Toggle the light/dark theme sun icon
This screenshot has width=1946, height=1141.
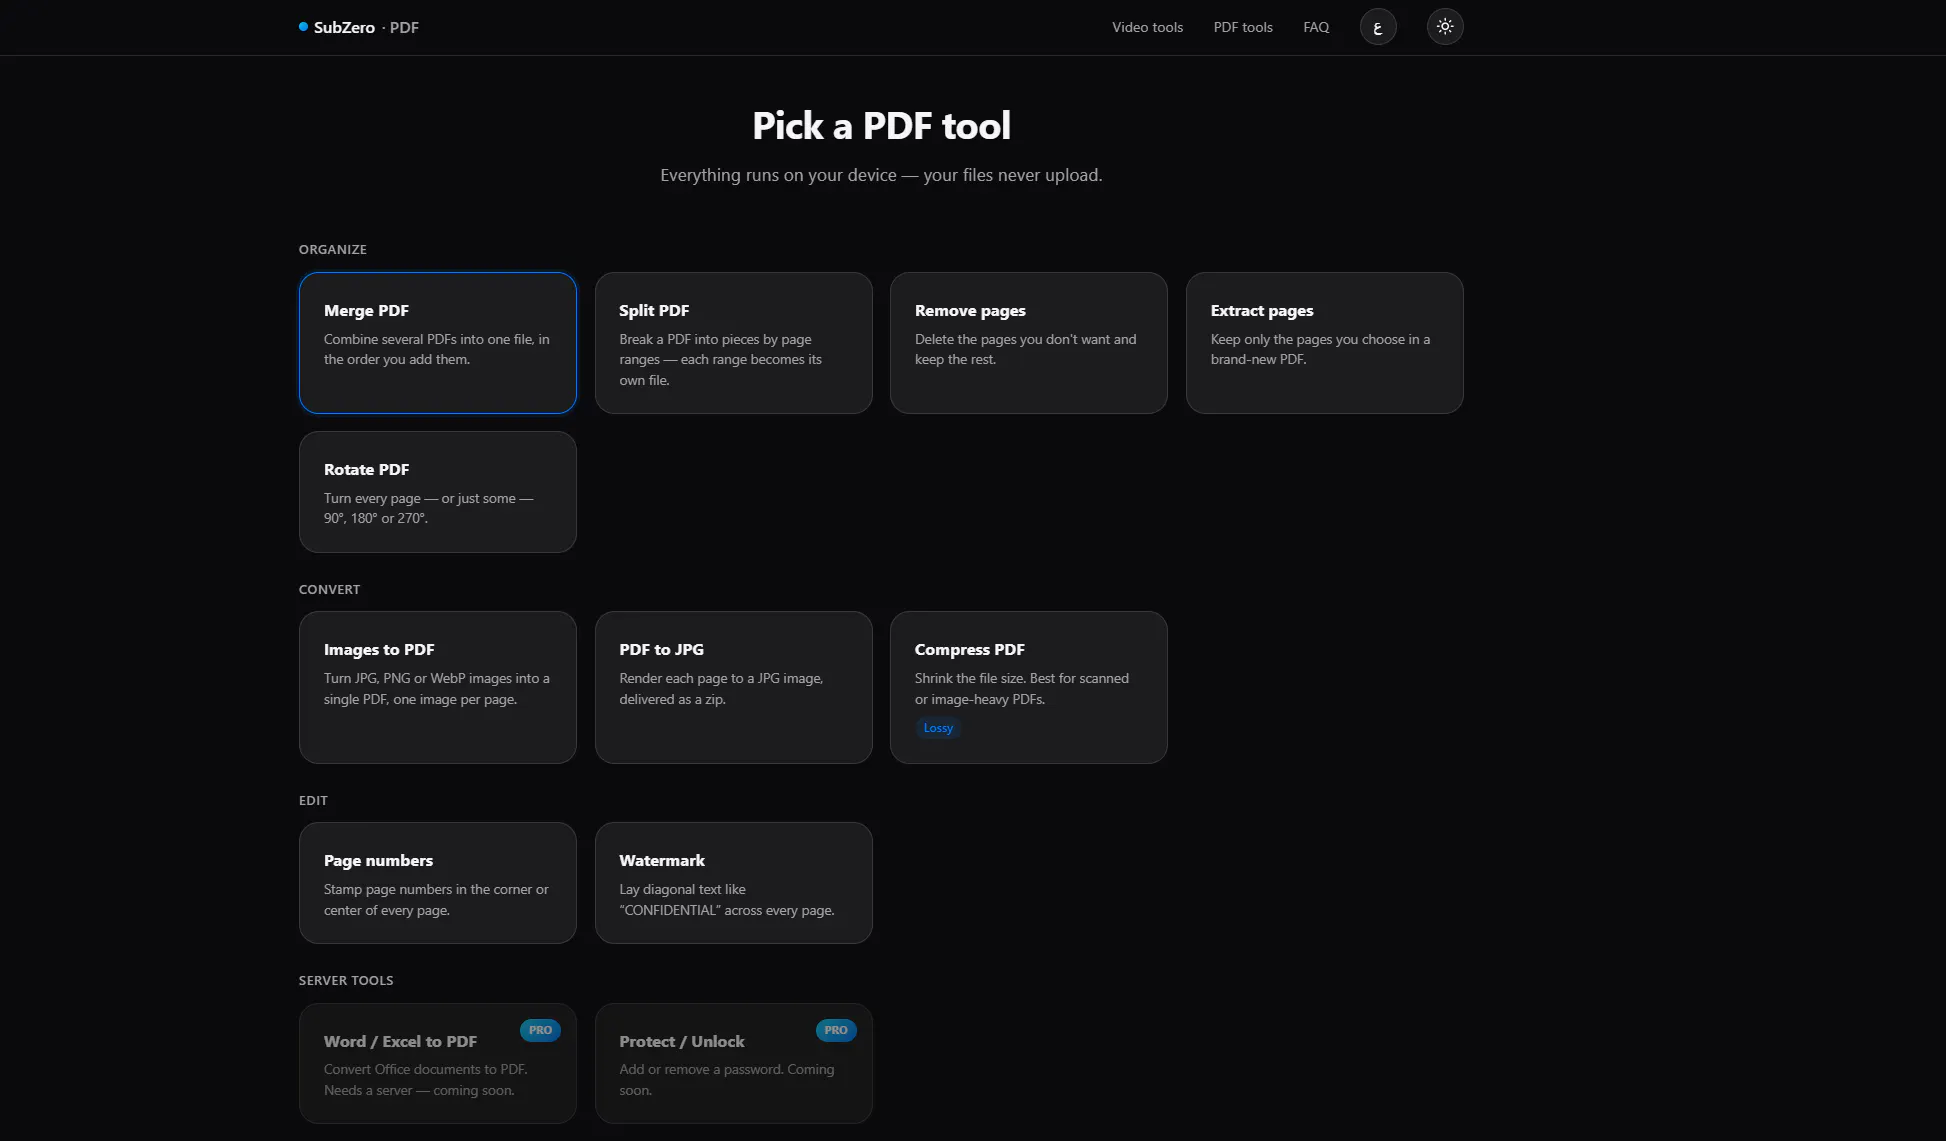click(1444, 27)
